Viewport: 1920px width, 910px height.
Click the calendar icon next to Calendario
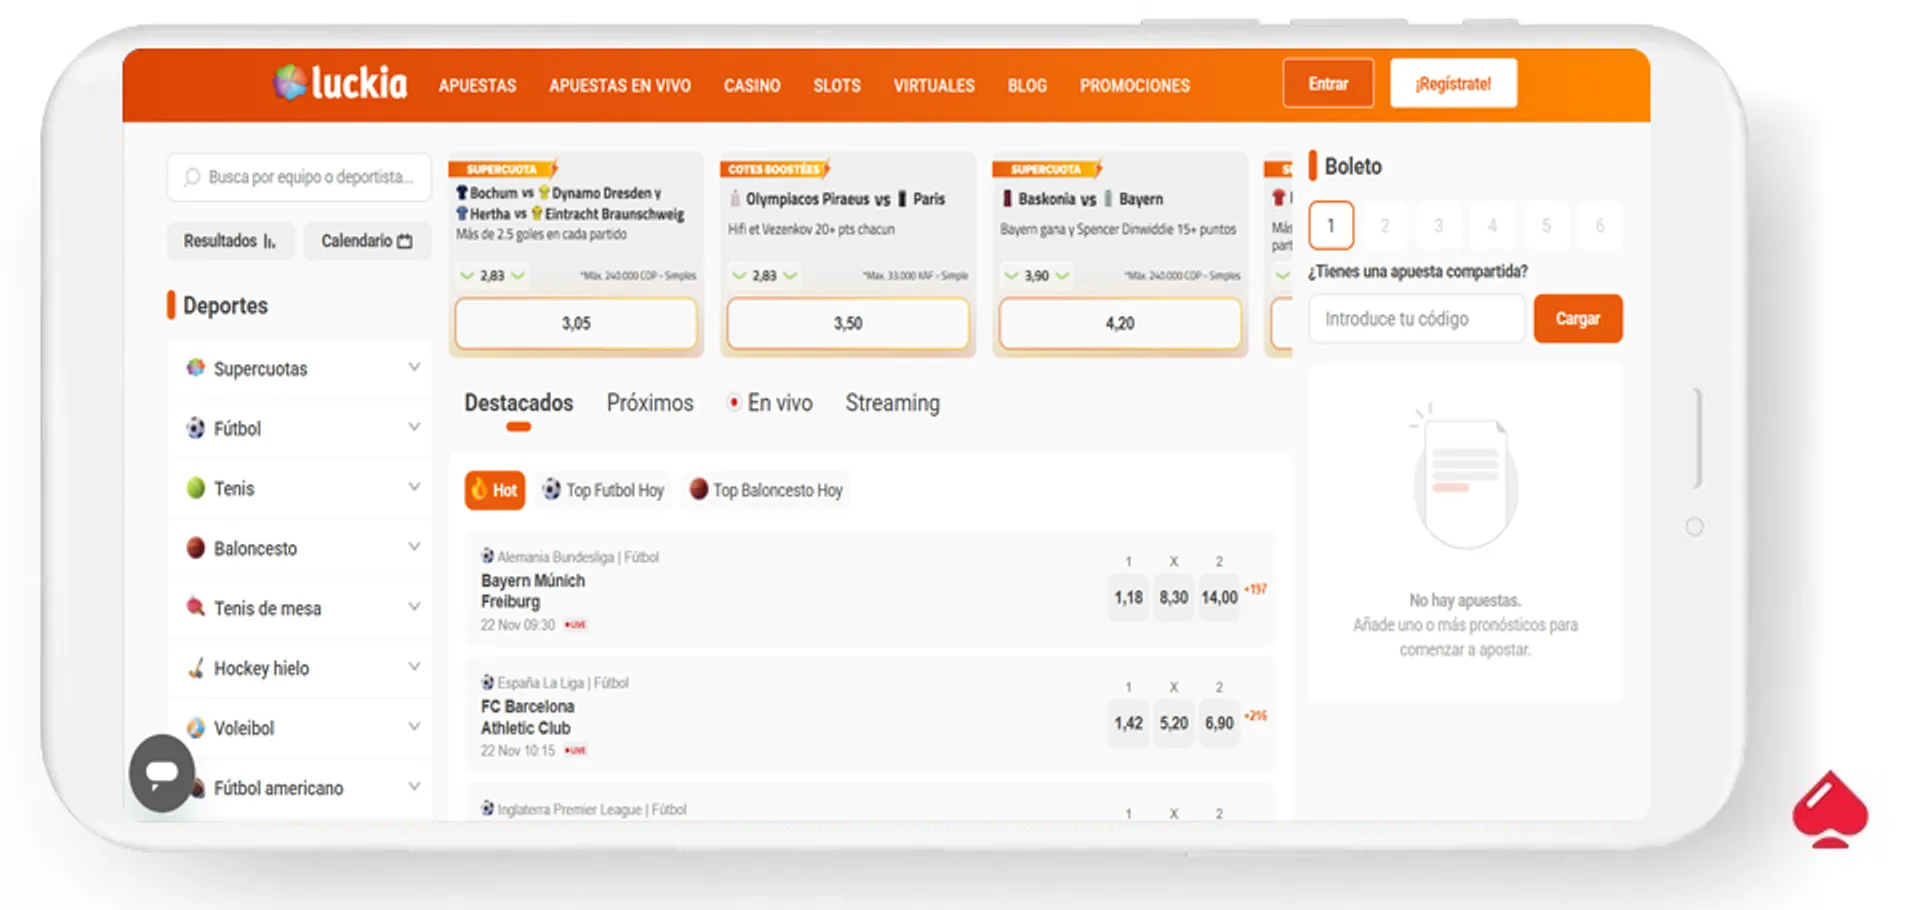404,240
